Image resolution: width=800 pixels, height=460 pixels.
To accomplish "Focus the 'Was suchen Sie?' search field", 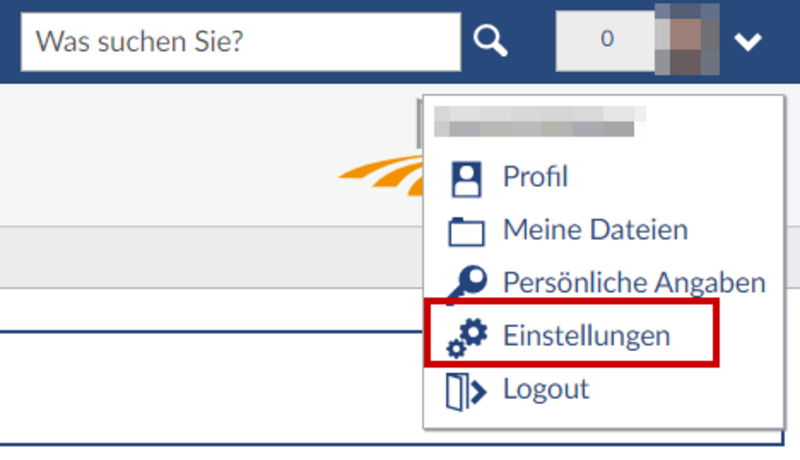I will (x=241, y=42).
